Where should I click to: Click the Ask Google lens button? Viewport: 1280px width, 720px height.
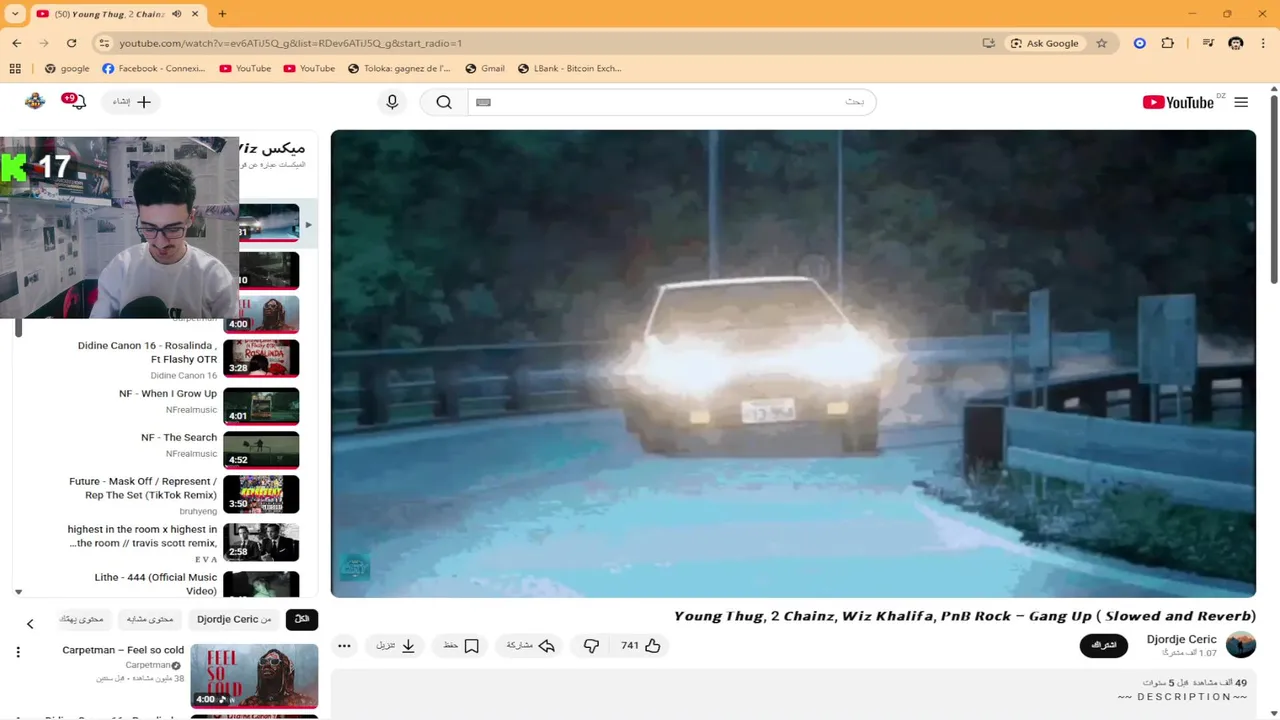[1045, 43]
